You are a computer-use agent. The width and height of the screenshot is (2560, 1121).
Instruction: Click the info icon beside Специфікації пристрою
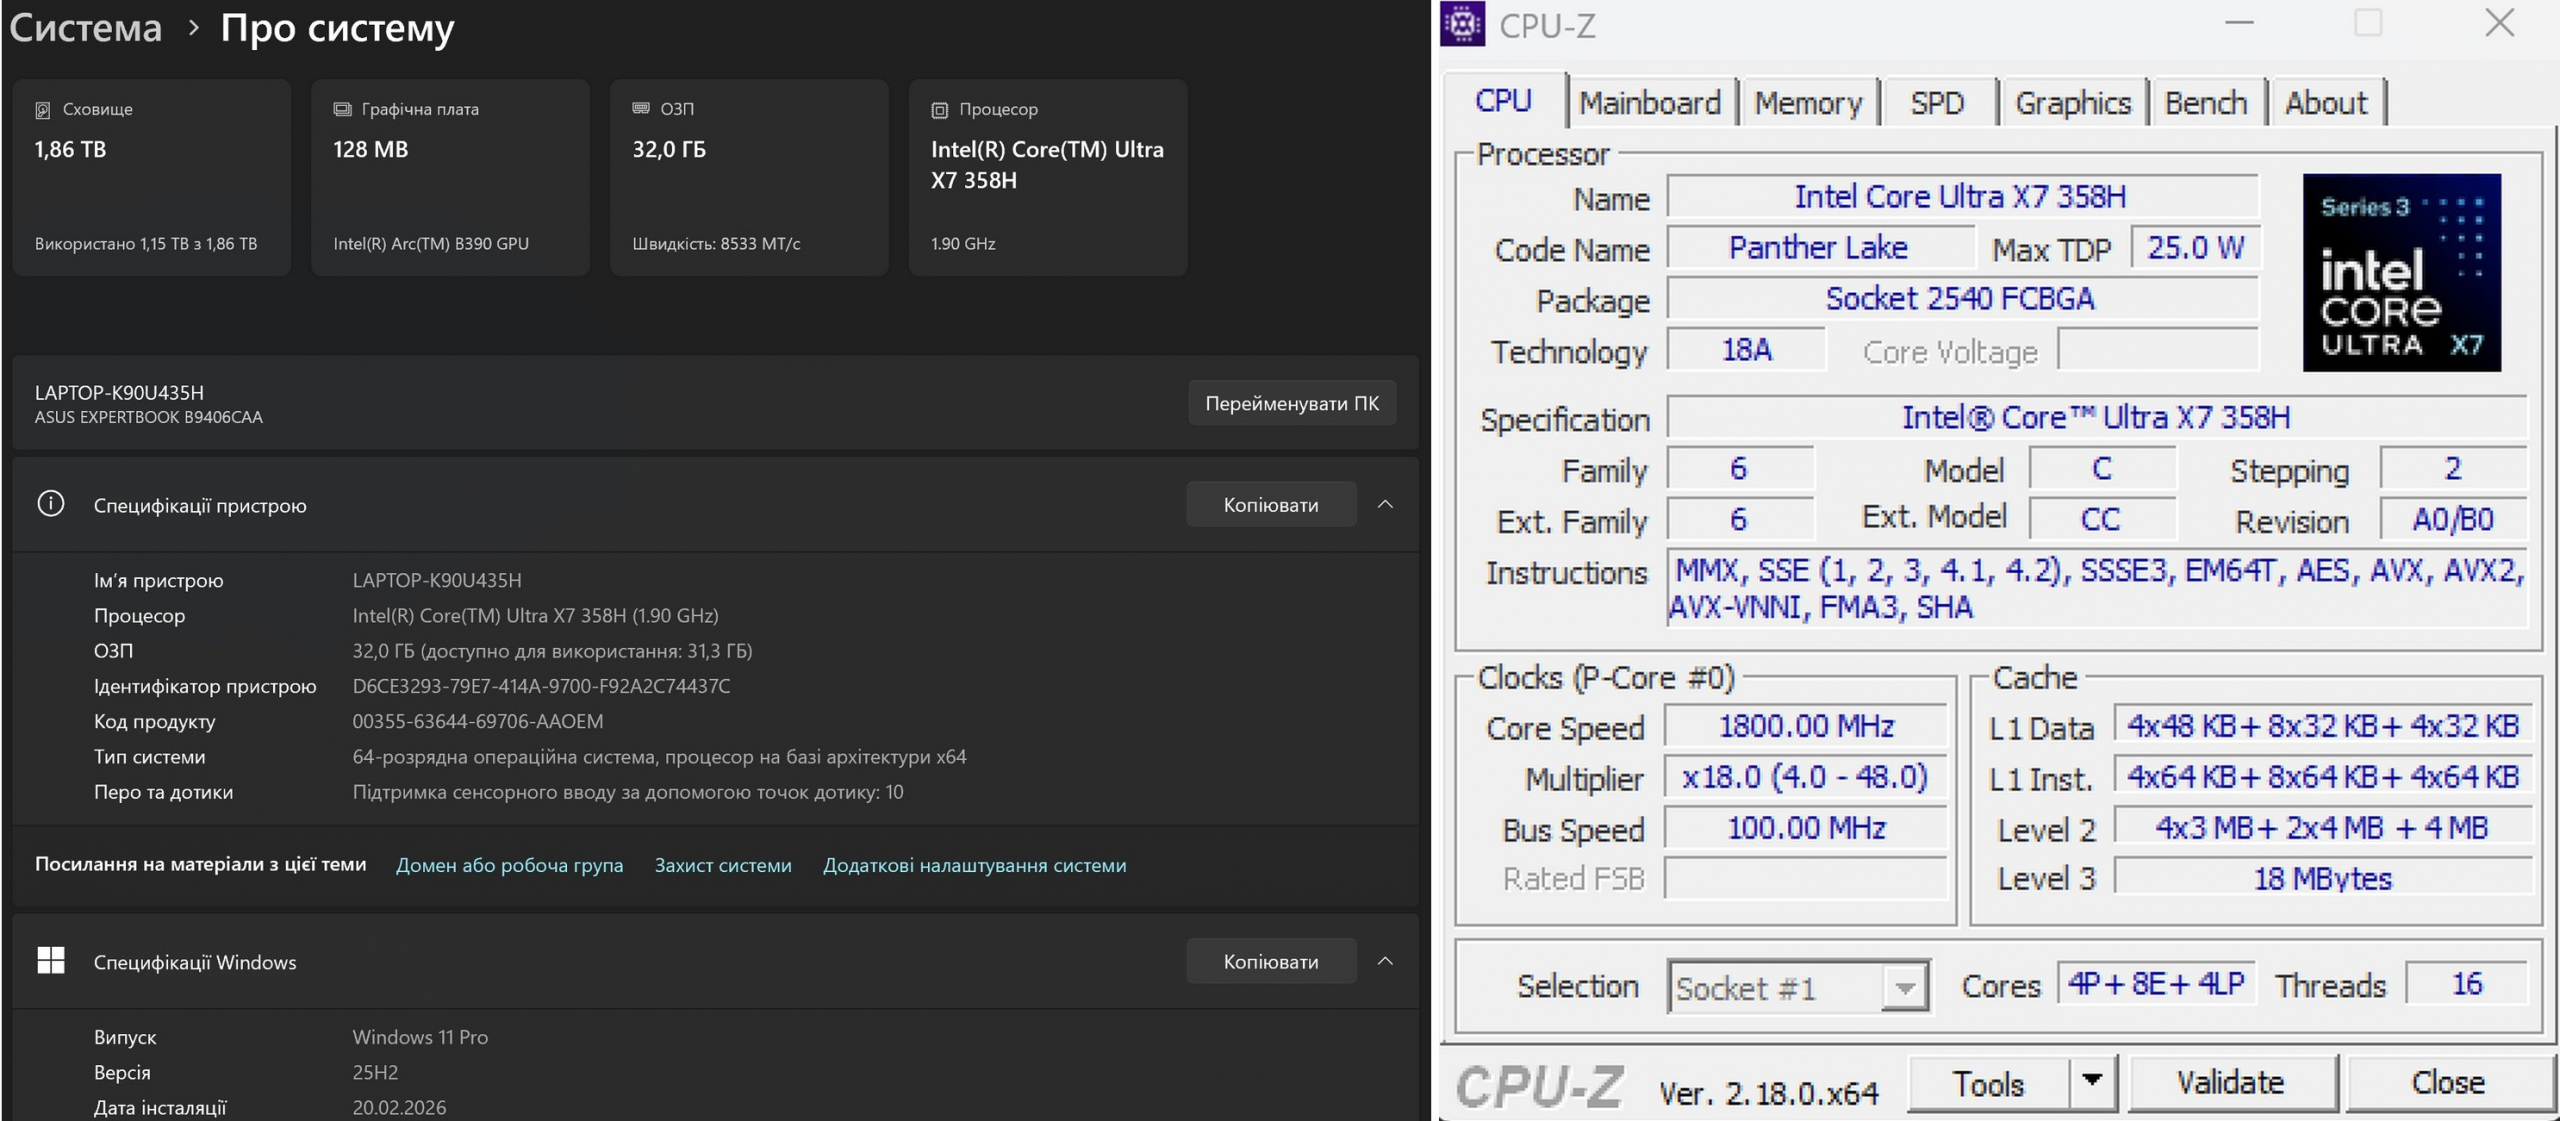(x=51, y=504)
